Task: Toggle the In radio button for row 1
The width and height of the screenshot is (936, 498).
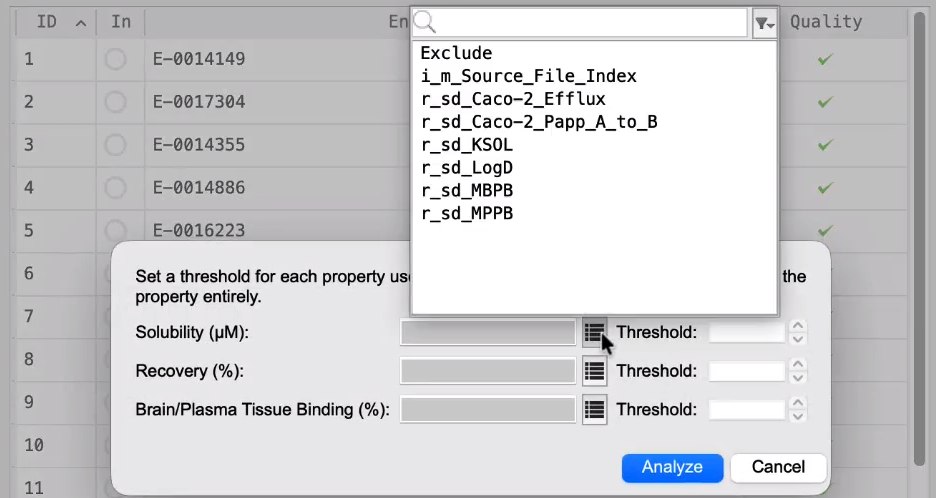Action: tap(115, 59)
